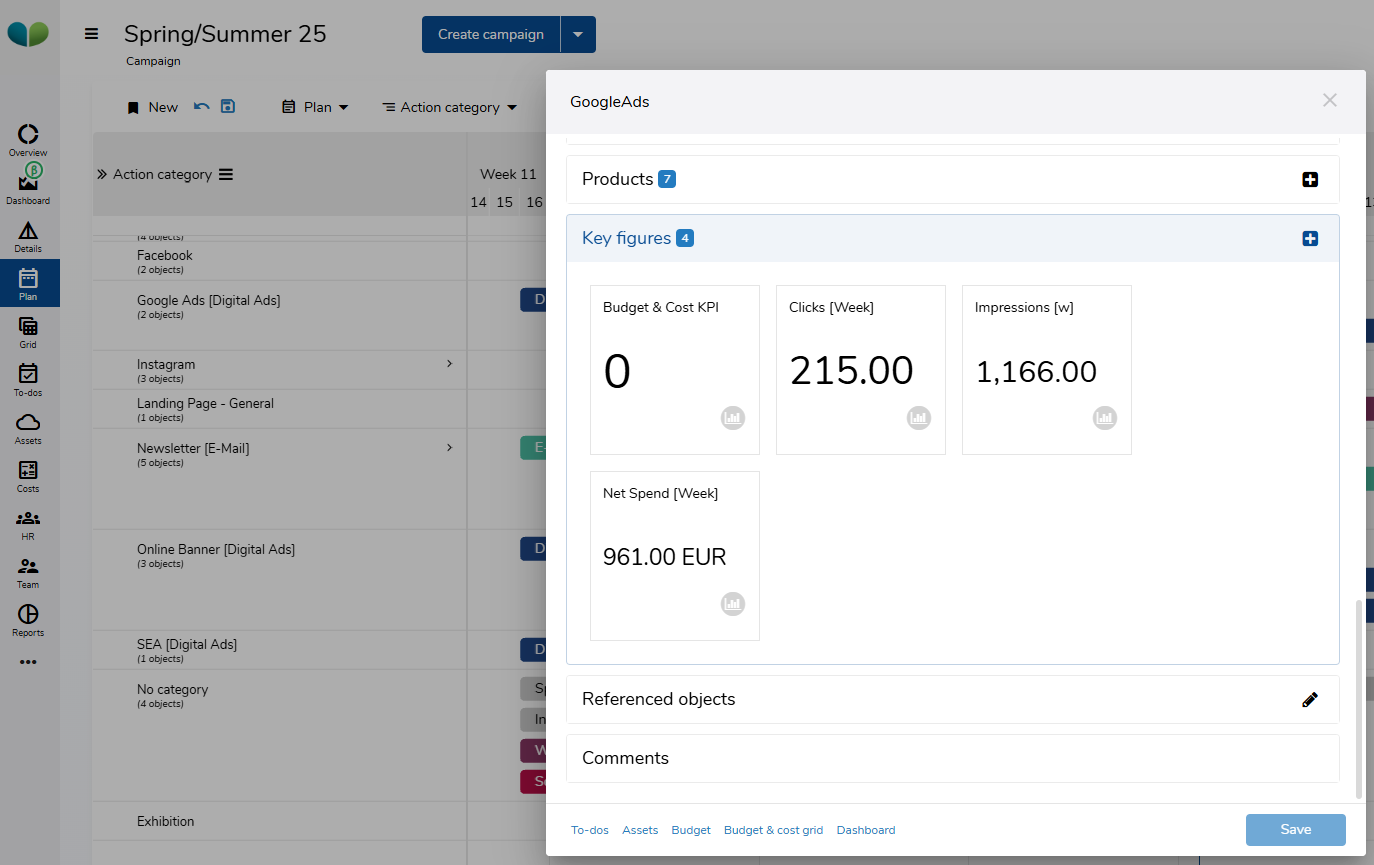Open the Assets cloud icon
This screenshot has width=1374, height=865.
(28, 428)
